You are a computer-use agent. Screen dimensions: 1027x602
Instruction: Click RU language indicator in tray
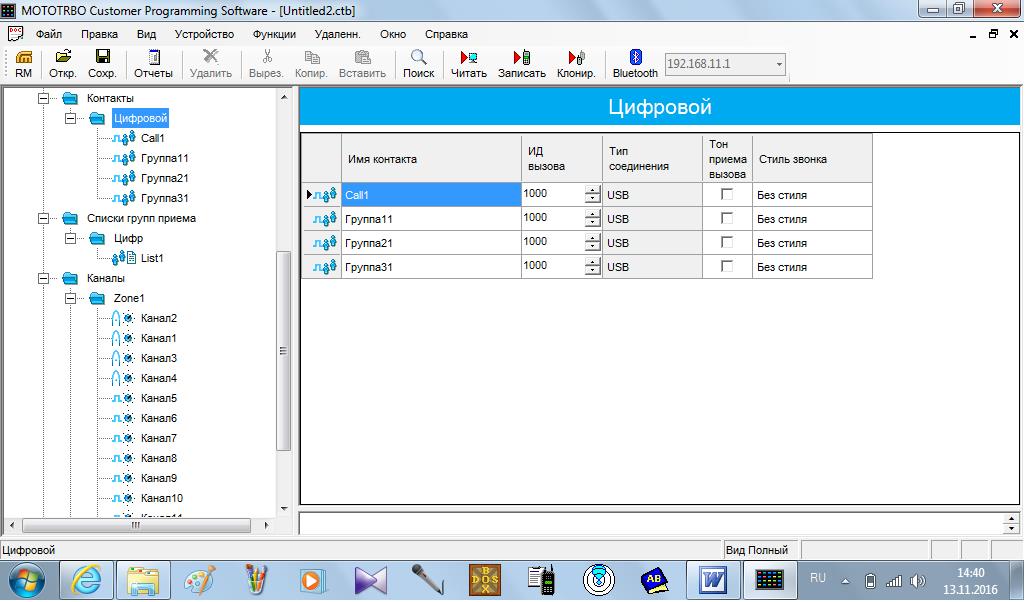817,578
